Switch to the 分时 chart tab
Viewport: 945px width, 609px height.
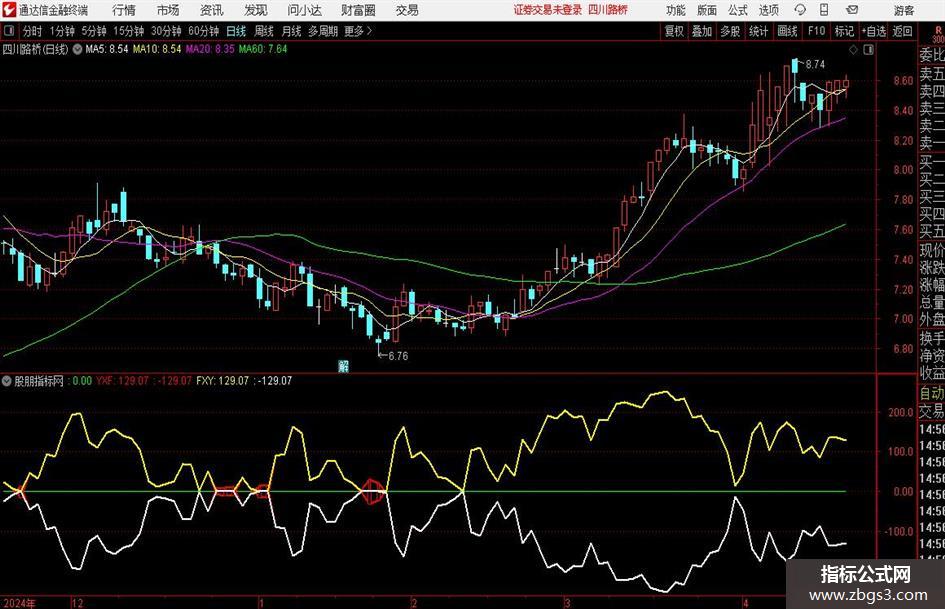tap(32, 31)
